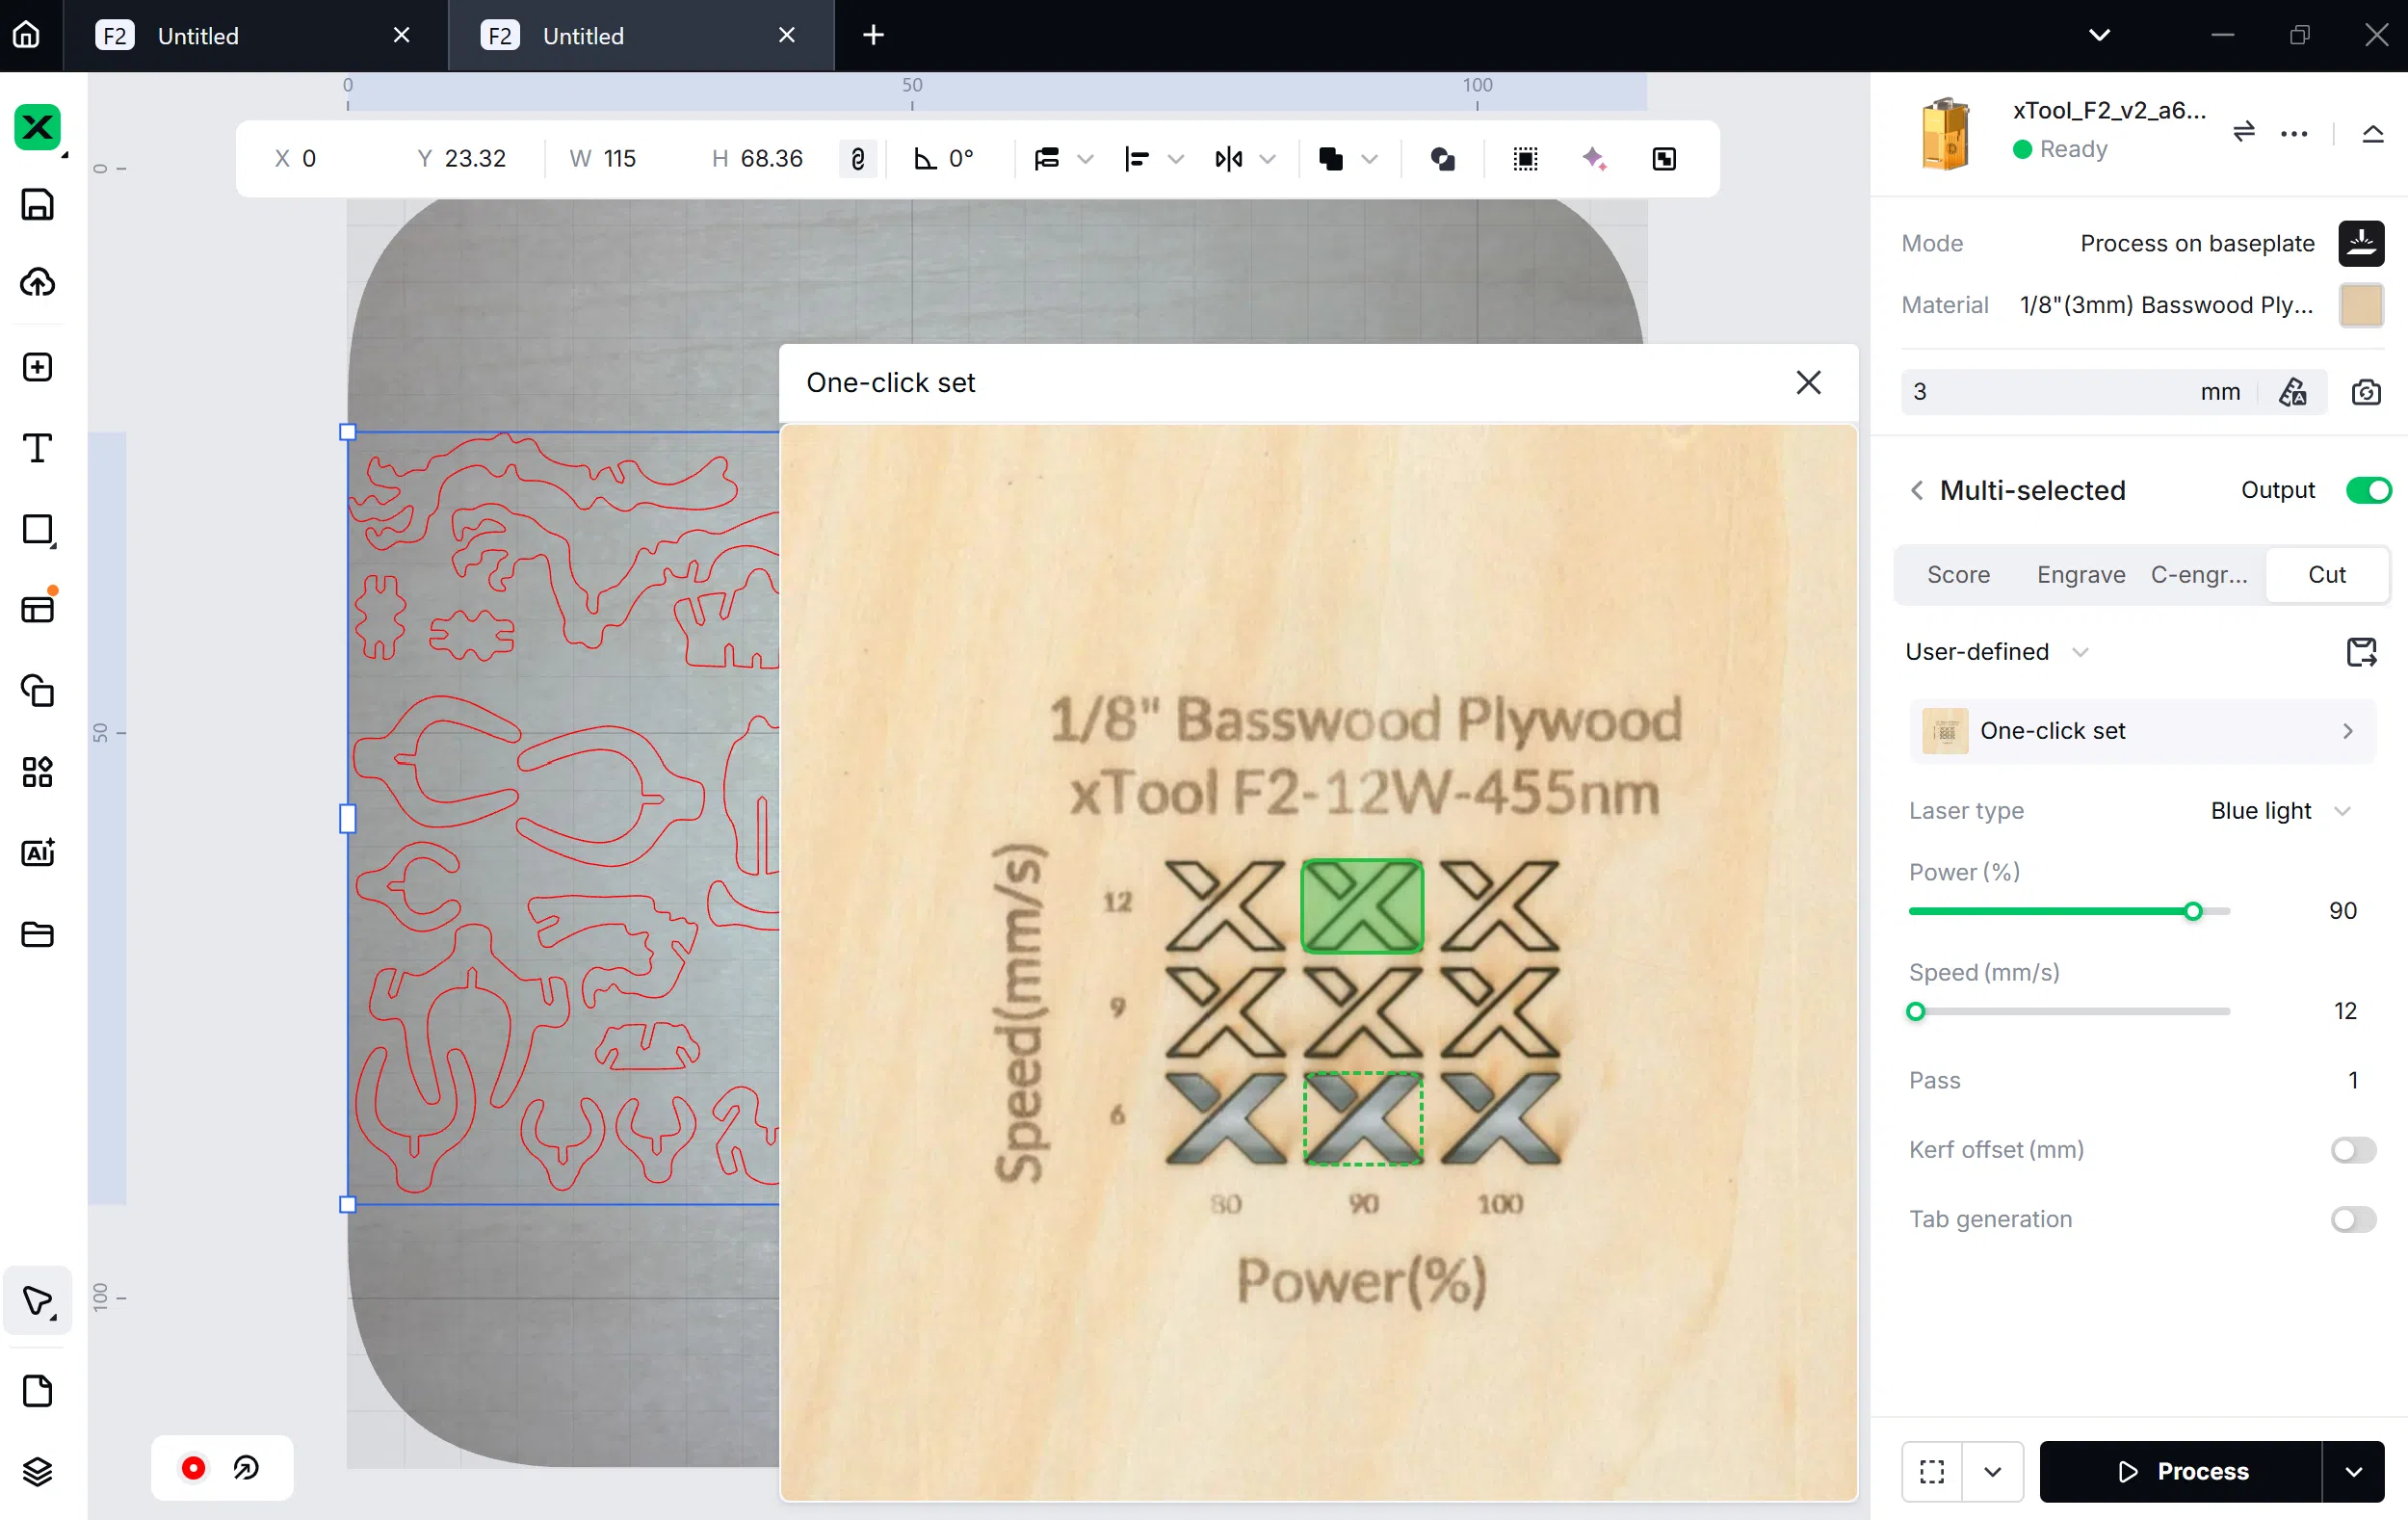Select the Text tool in left sidebar
2408x1520 pixels.
coord(37,448)
